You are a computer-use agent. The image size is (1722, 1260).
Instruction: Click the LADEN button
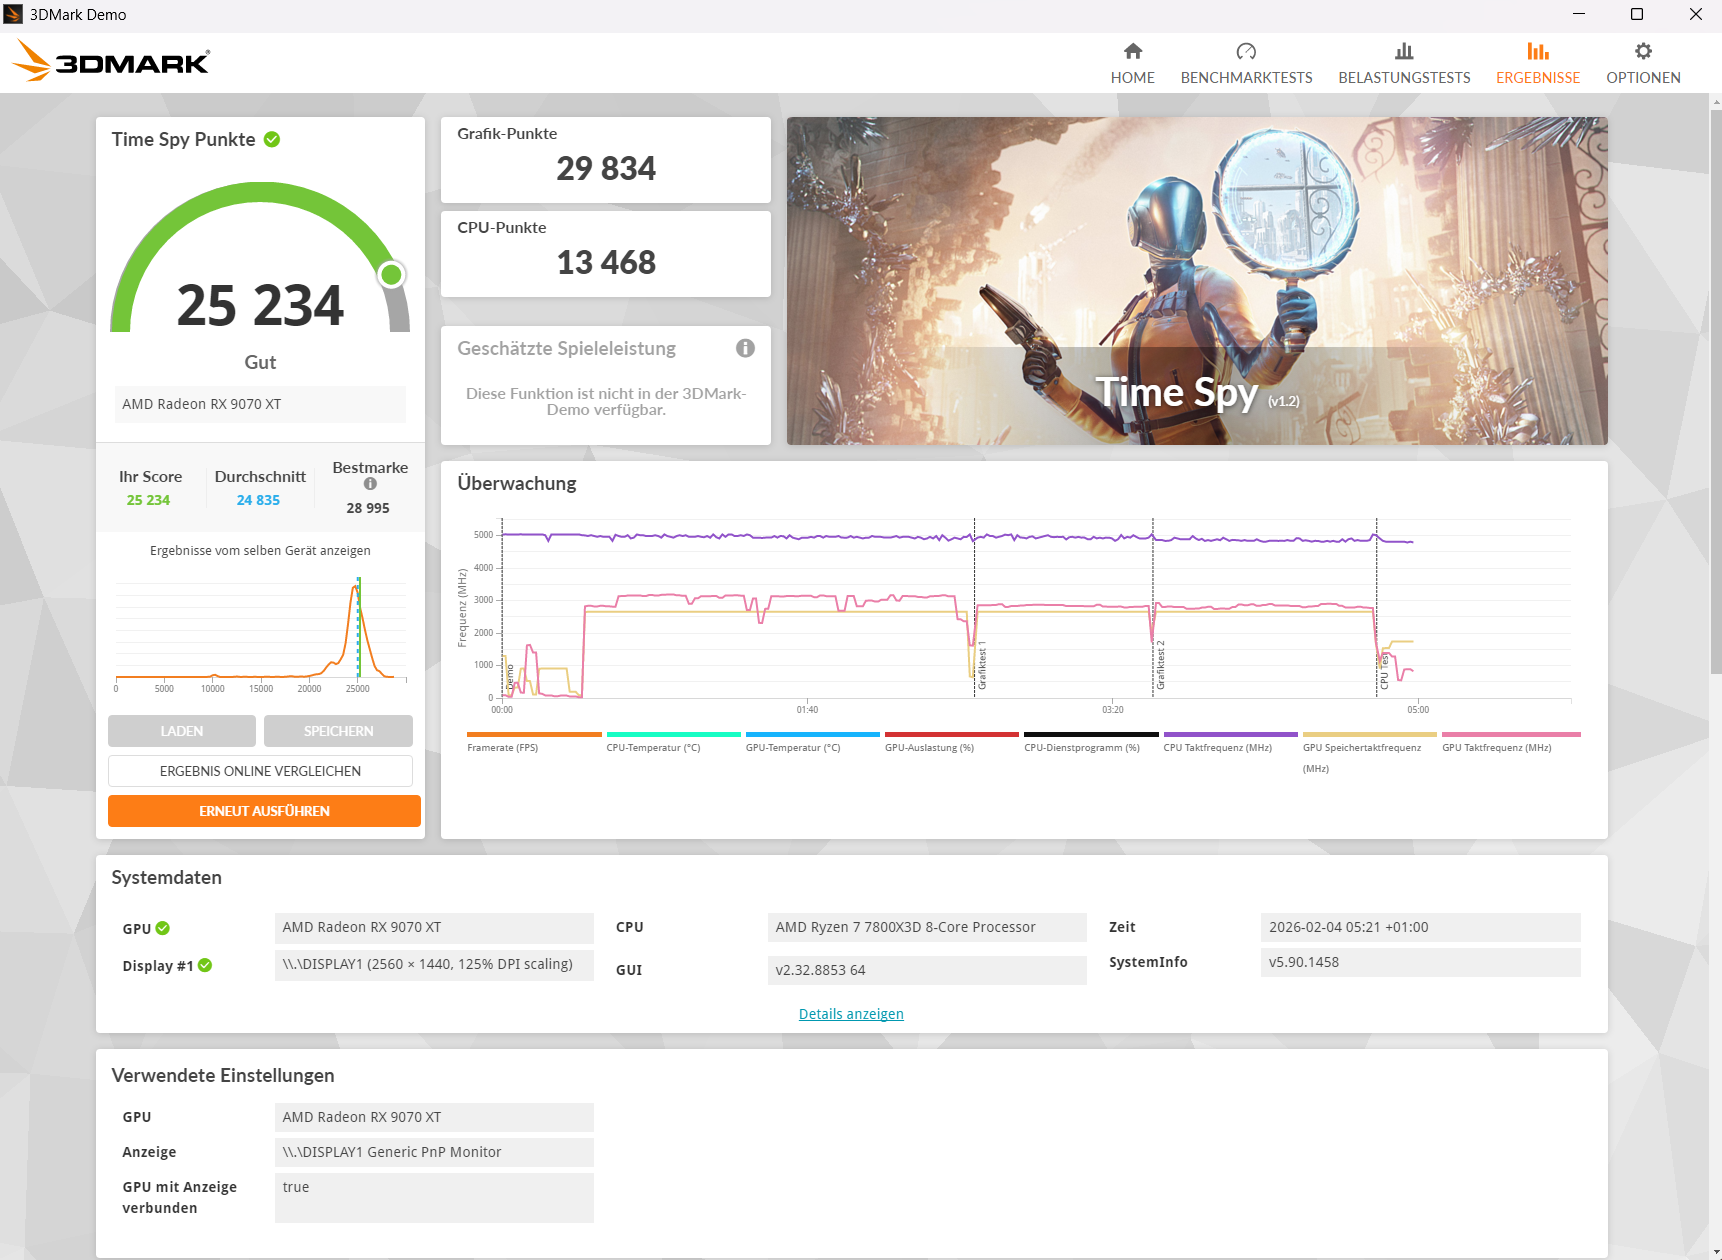coord(182,731)
